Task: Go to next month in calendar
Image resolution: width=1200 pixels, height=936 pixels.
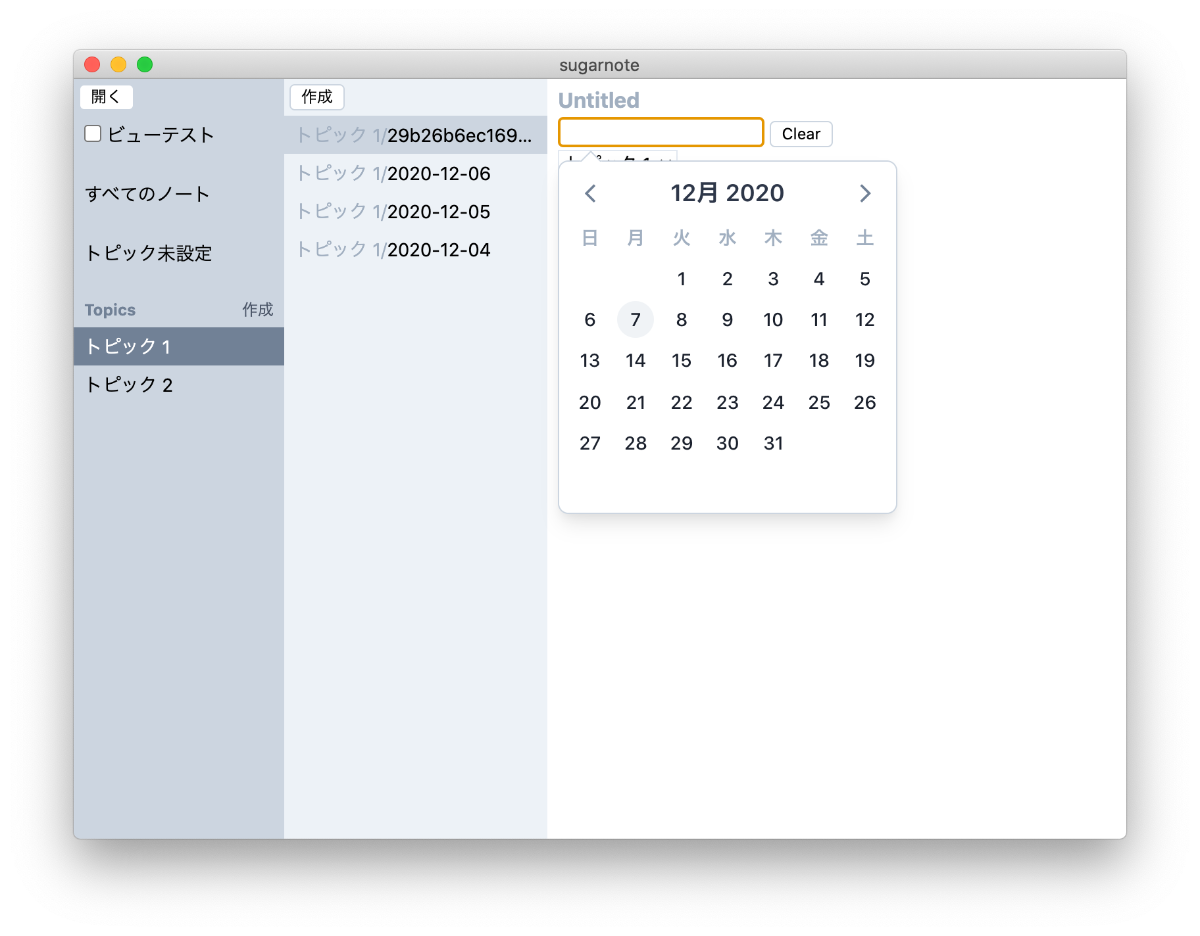Action: (865, 194)
